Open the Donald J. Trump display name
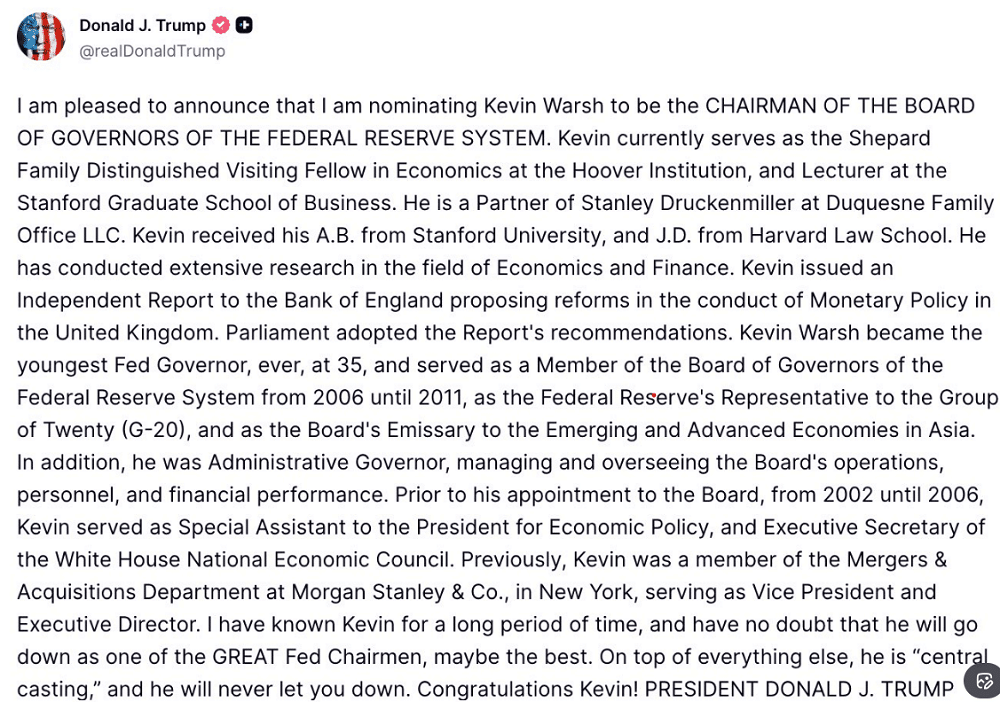The width and height of the screenshot is (1000, 702). (142, 25)
